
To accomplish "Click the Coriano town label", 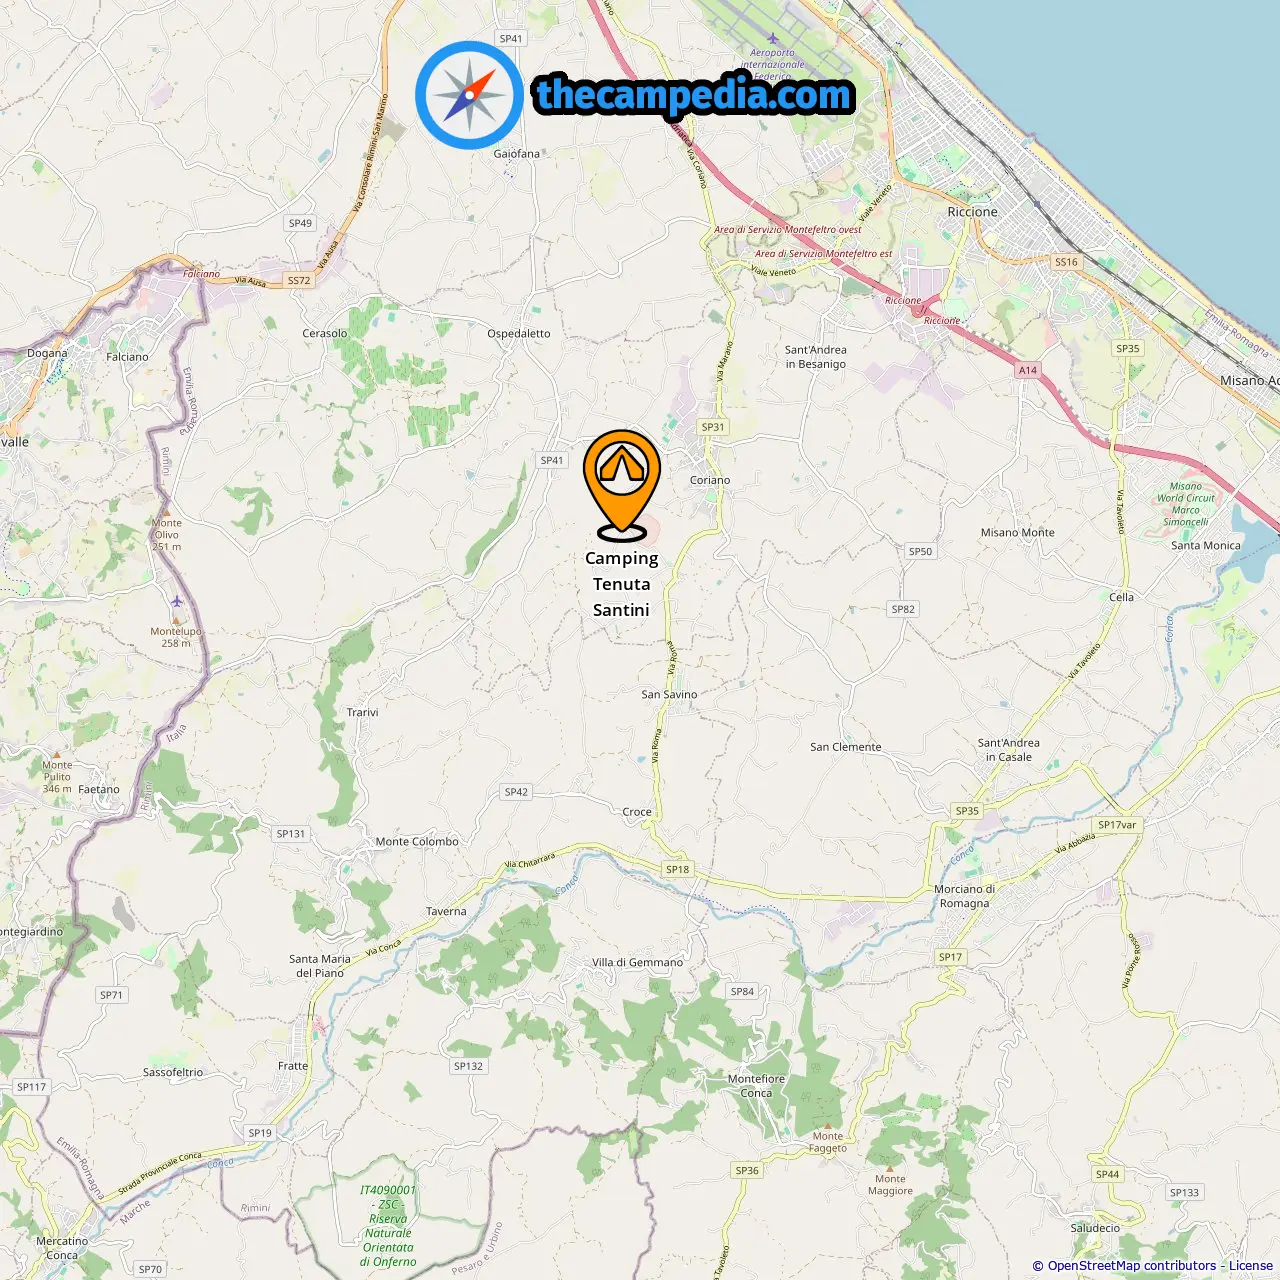I will click(x=710, y=480).
